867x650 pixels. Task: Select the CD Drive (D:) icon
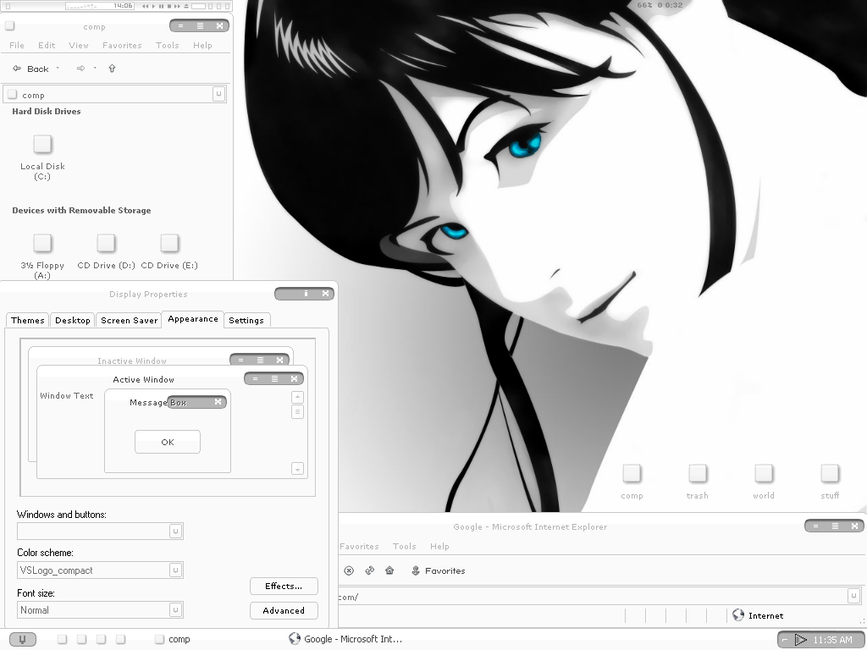pos(106,243)
